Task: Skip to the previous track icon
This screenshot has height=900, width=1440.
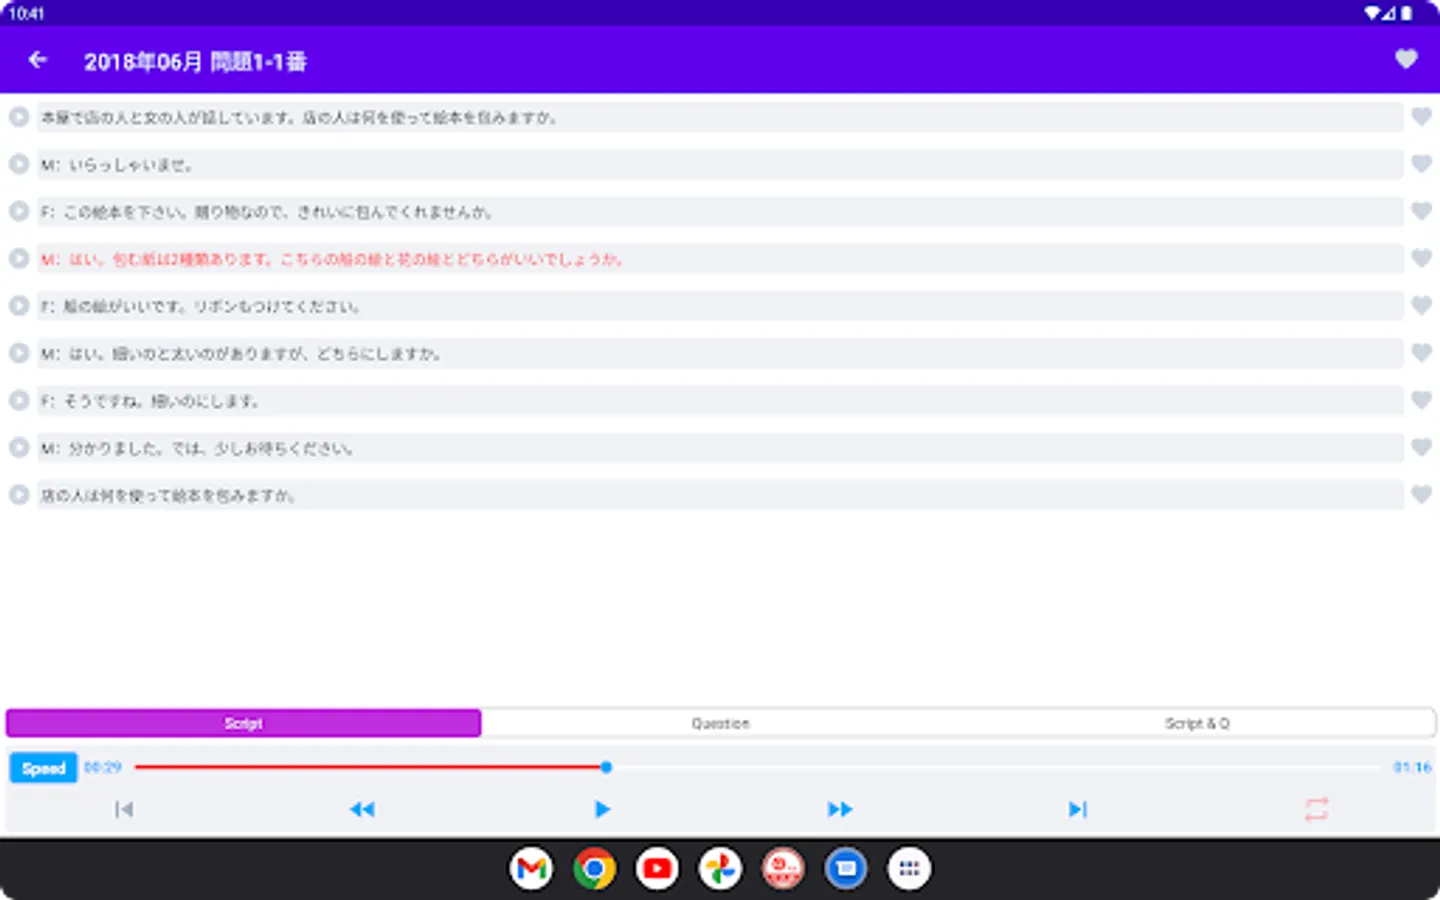Action: (x=124, y=809)
